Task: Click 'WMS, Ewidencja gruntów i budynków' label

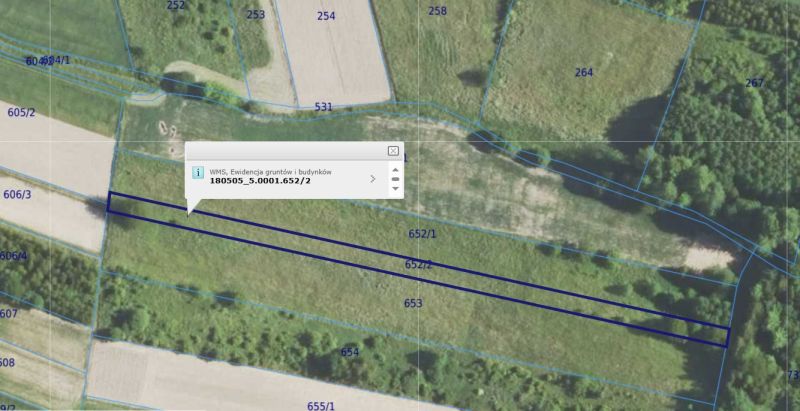Action: click(270, 172)
